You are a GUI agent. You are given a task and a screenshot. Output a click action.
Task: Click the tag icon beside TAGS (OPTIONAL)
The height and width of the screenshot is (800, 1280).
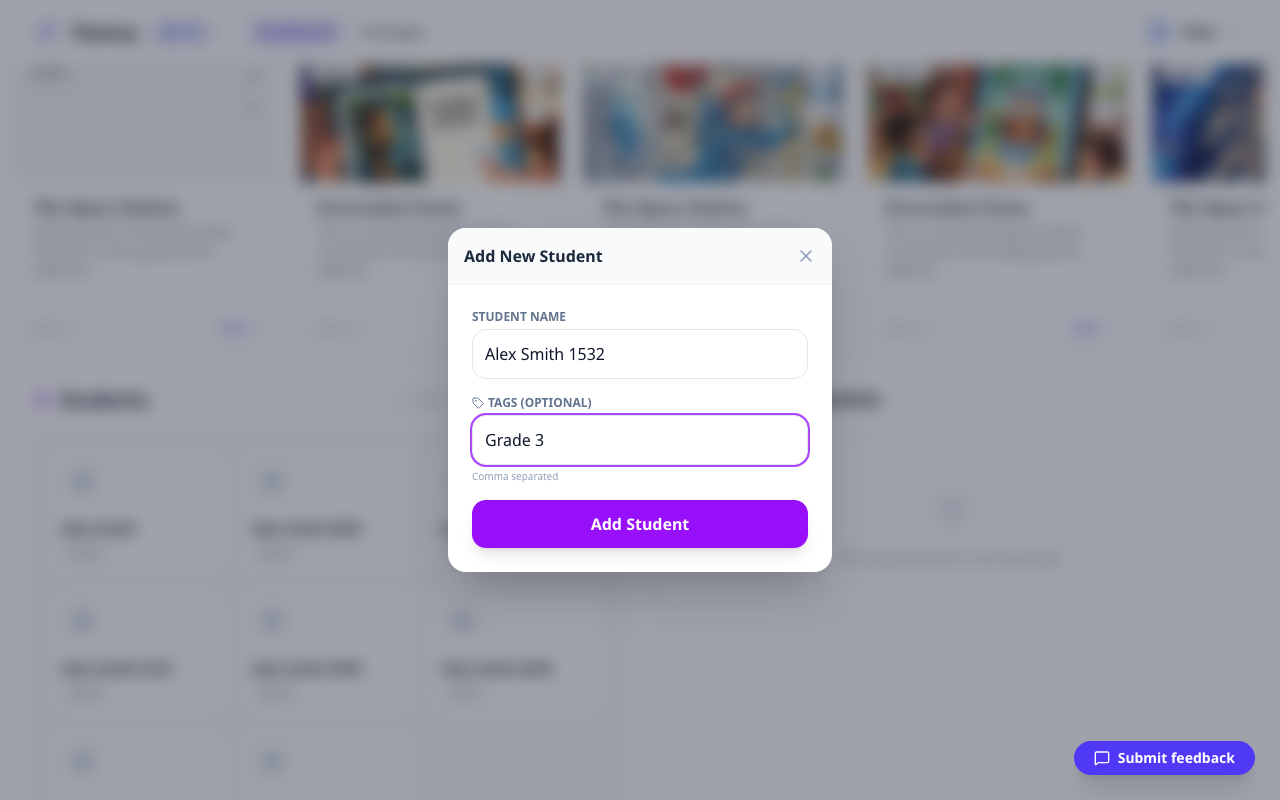coord(477,402)
